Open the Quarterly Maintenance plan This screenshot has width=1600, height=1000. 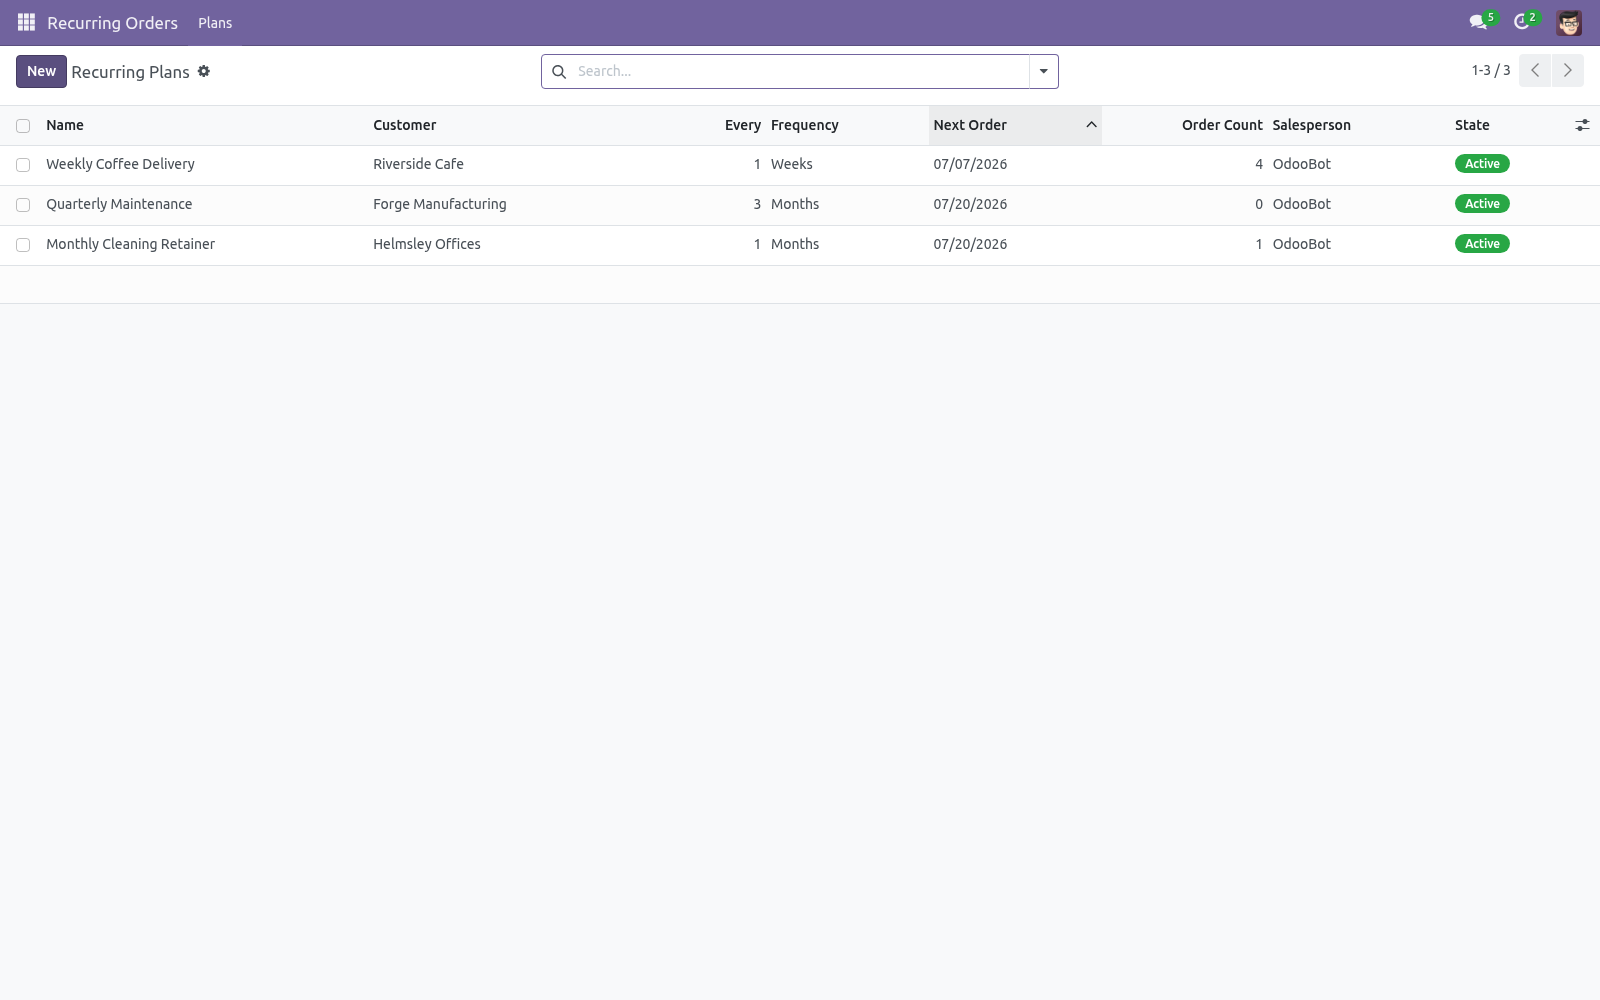pos(119,204)
